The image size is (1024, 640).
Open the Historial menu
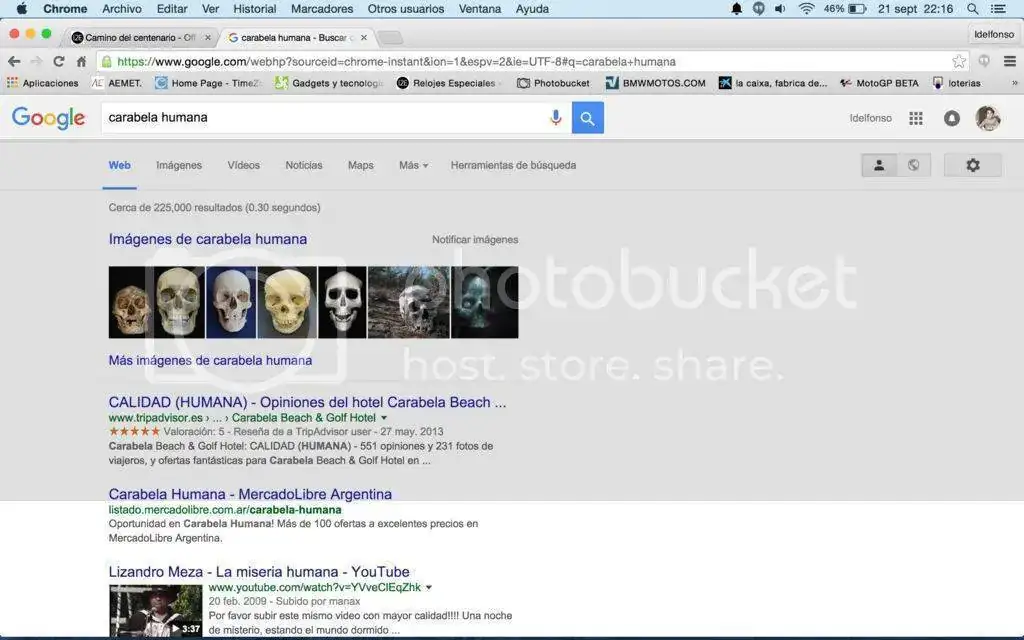255,8
